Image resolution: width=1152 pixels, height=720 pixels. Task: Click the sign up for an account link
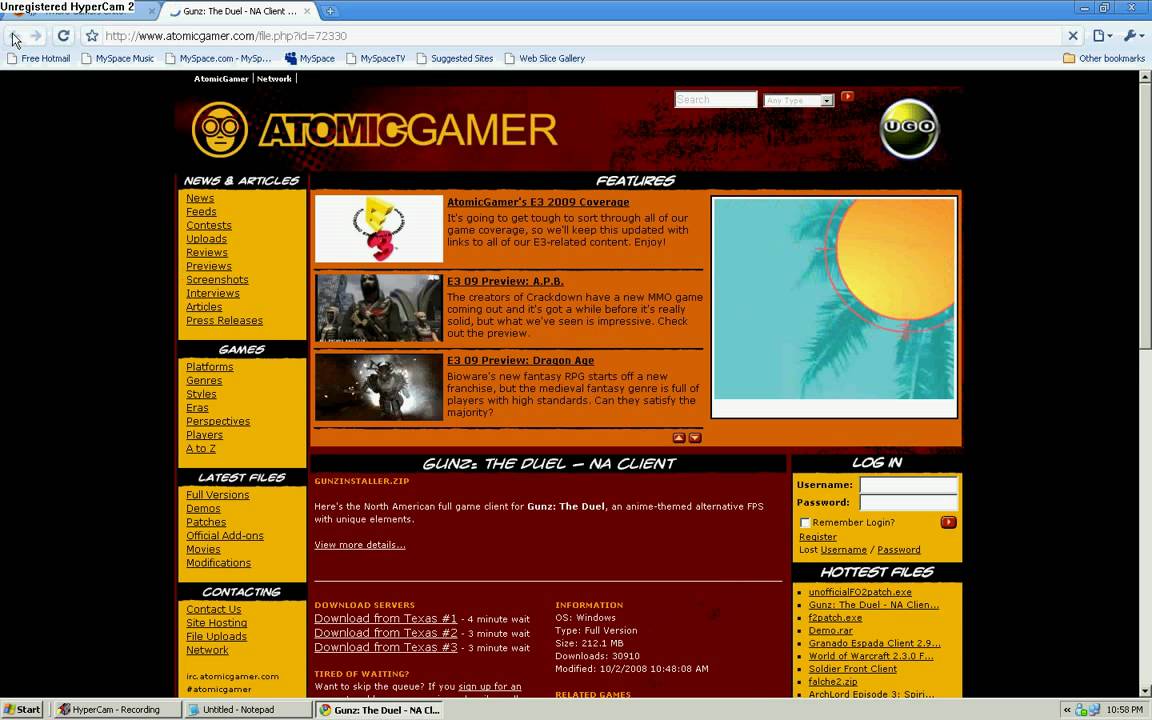tap(489, 687)
